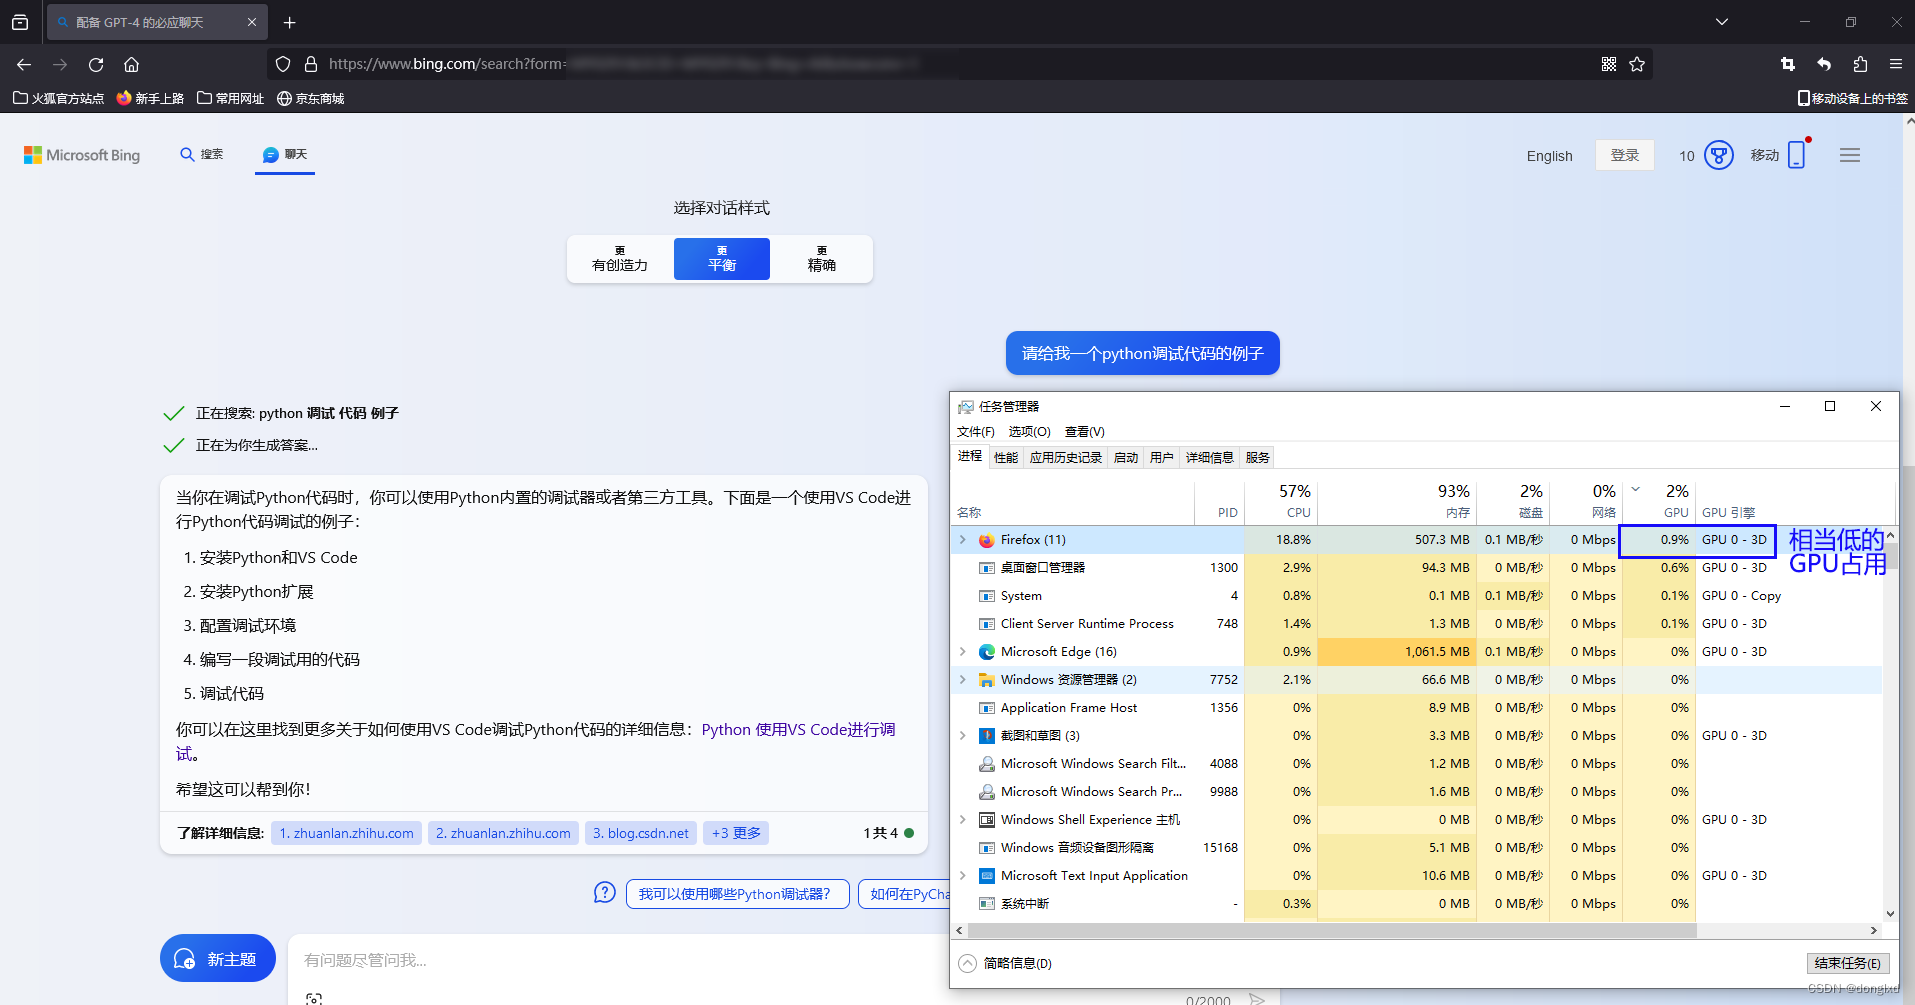This screenshot has width=1915, height=1005.
Task: Click the screenshot crop icon in toolbar
Action: coord(1788,64)
